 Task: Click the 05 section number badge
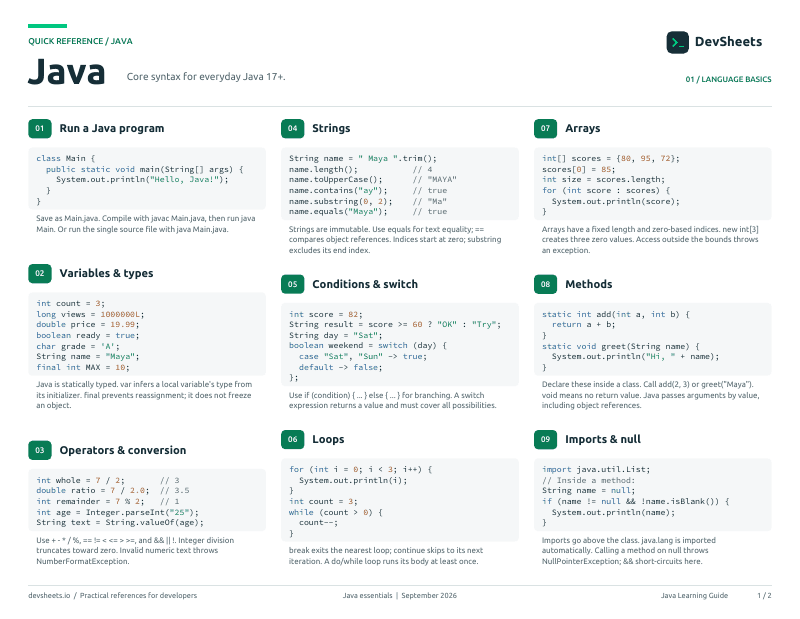click(292, 284)
